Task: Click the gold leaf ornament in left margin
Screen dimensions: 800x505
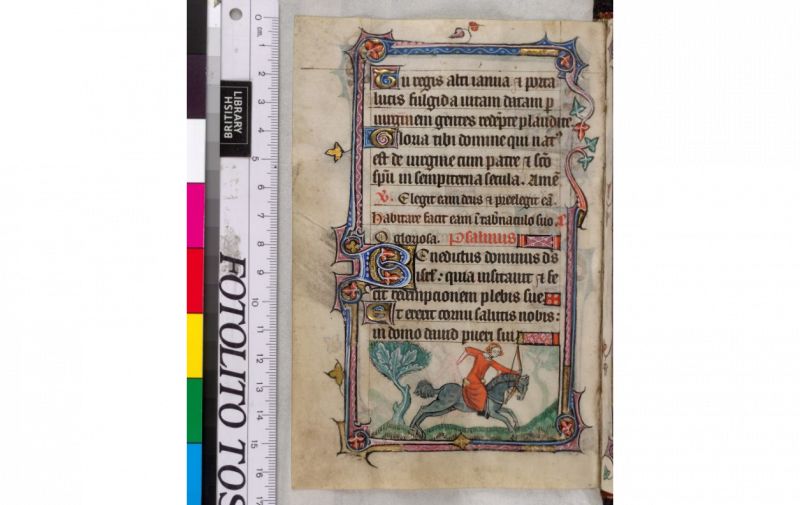Action: click(334, 153)
